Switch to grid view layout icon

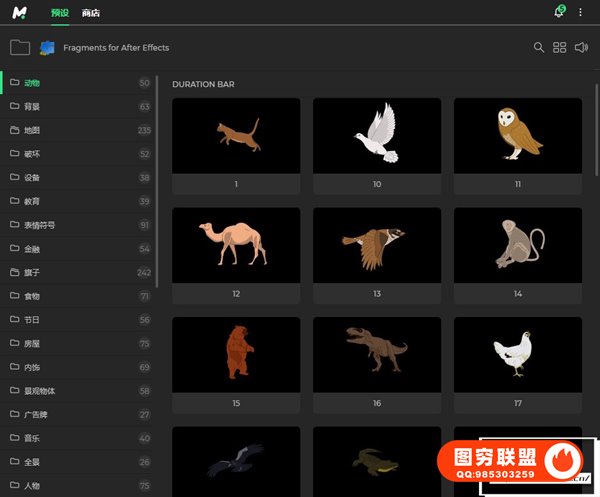point(560,47)
